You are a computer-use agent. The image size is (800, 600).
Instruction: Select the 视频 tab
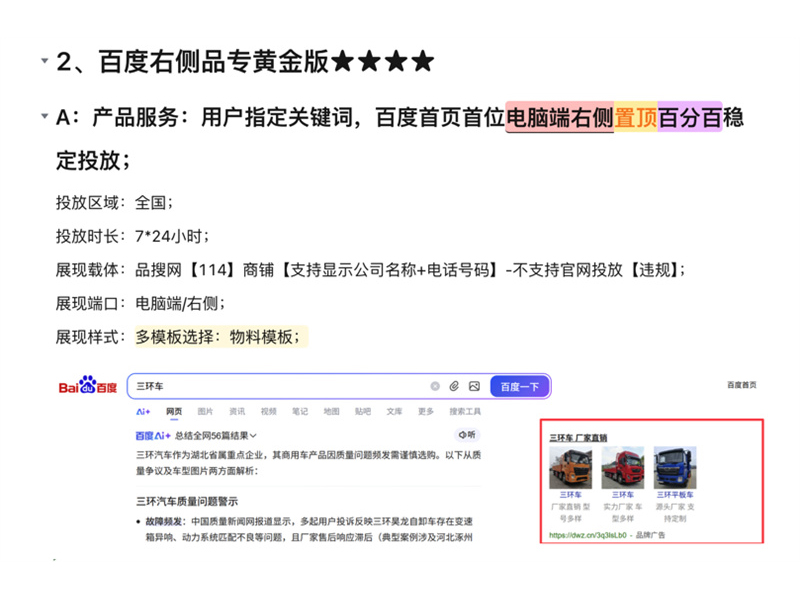click(x=268, y=411)
